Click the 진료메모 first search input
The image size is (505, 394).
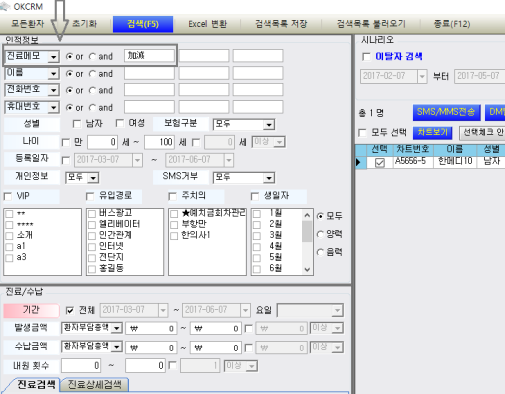pyautogui.click(x=149, y=56)
